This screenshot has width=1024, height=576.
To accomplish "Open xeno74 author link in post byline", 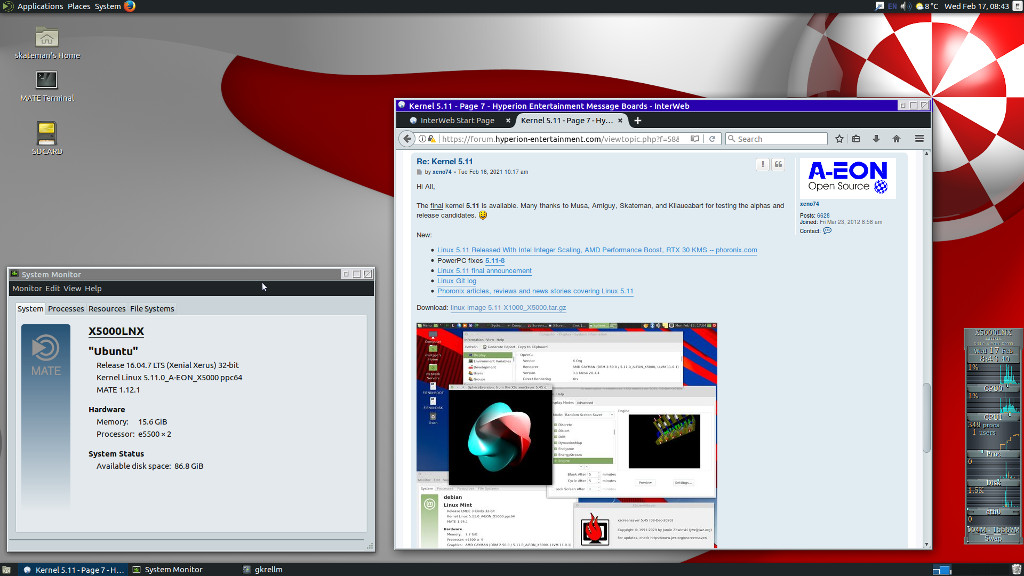I will tap(441, 172).
